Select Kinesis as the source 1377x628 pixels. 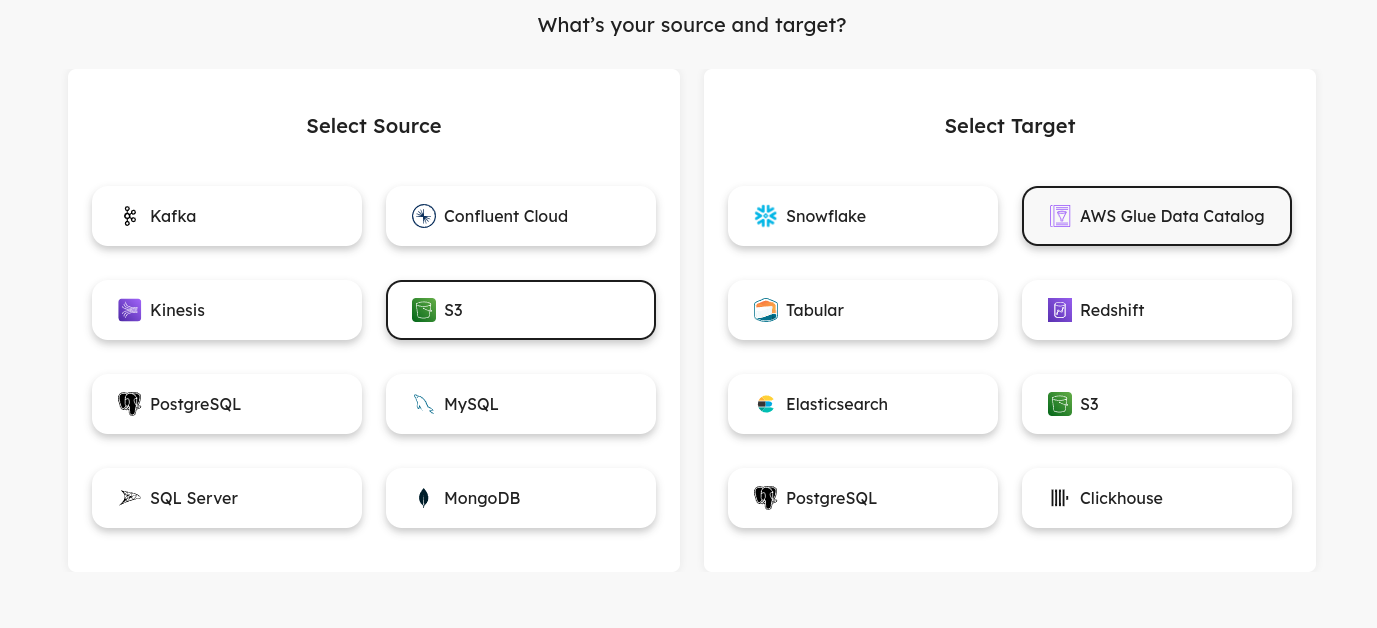[227, 310]
